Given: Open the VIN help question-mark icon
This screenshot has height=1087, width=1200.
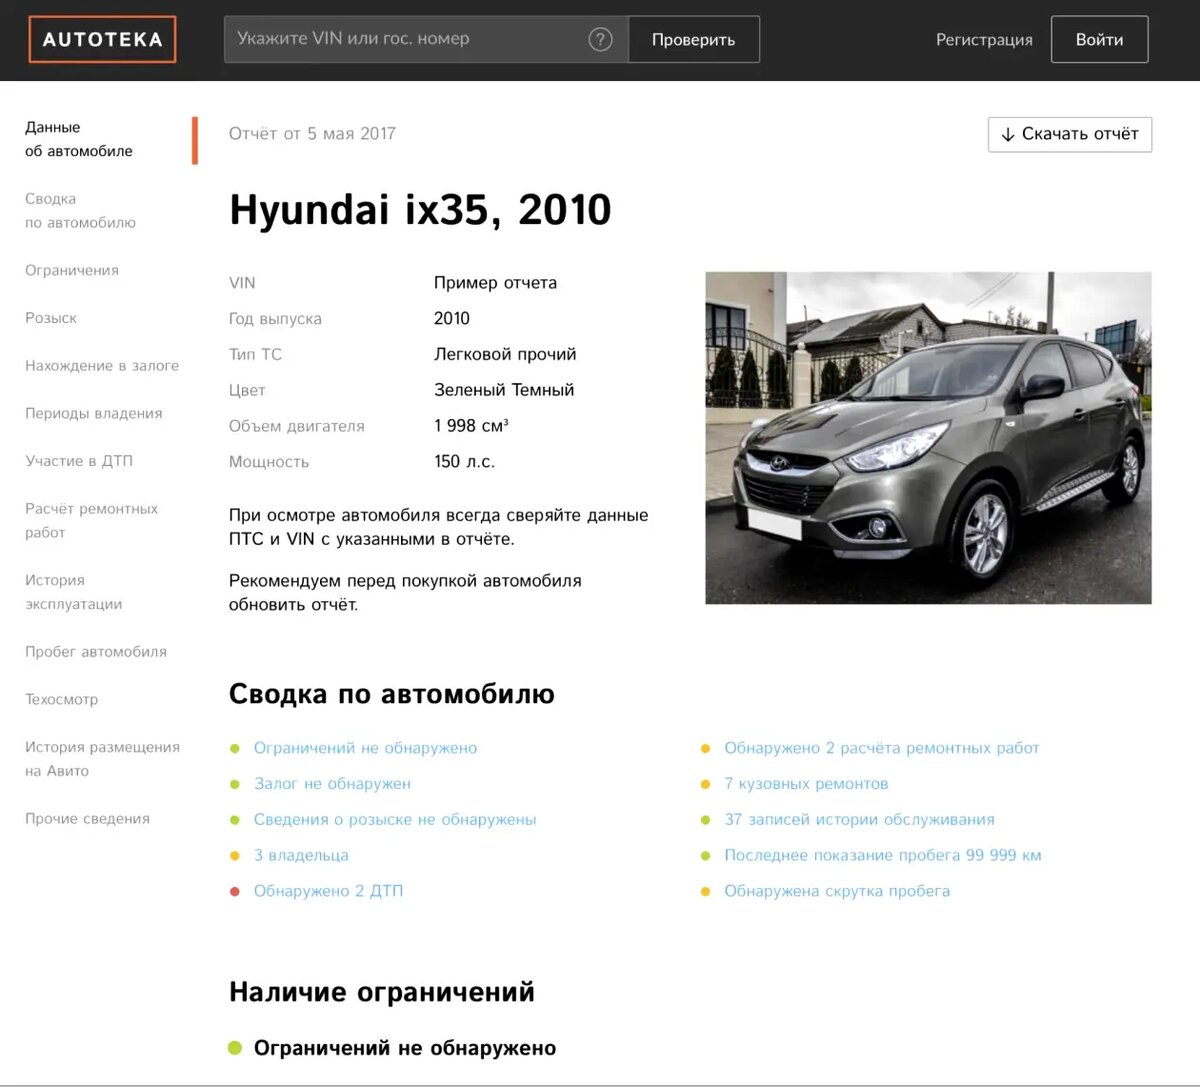Looking at the screenshot, I should pyautogui.click(x=600, y=40).
